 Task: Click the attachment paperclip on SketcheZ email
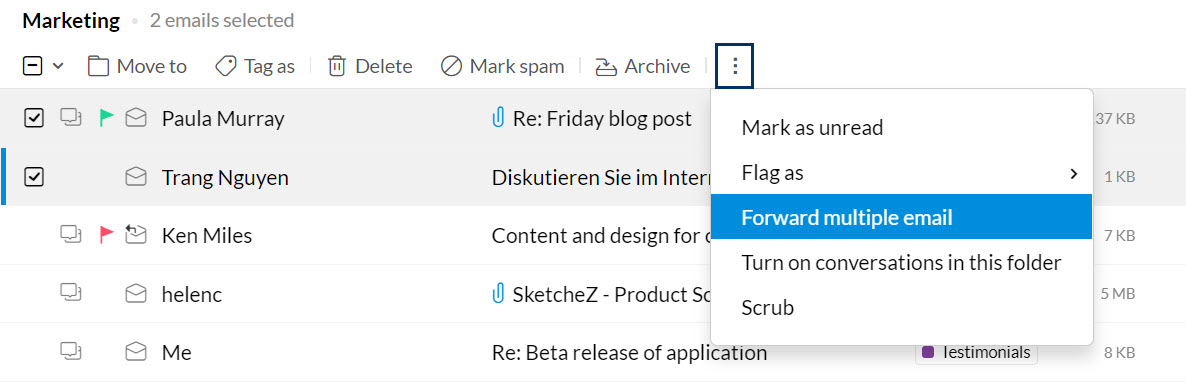[x=498, y=293]
